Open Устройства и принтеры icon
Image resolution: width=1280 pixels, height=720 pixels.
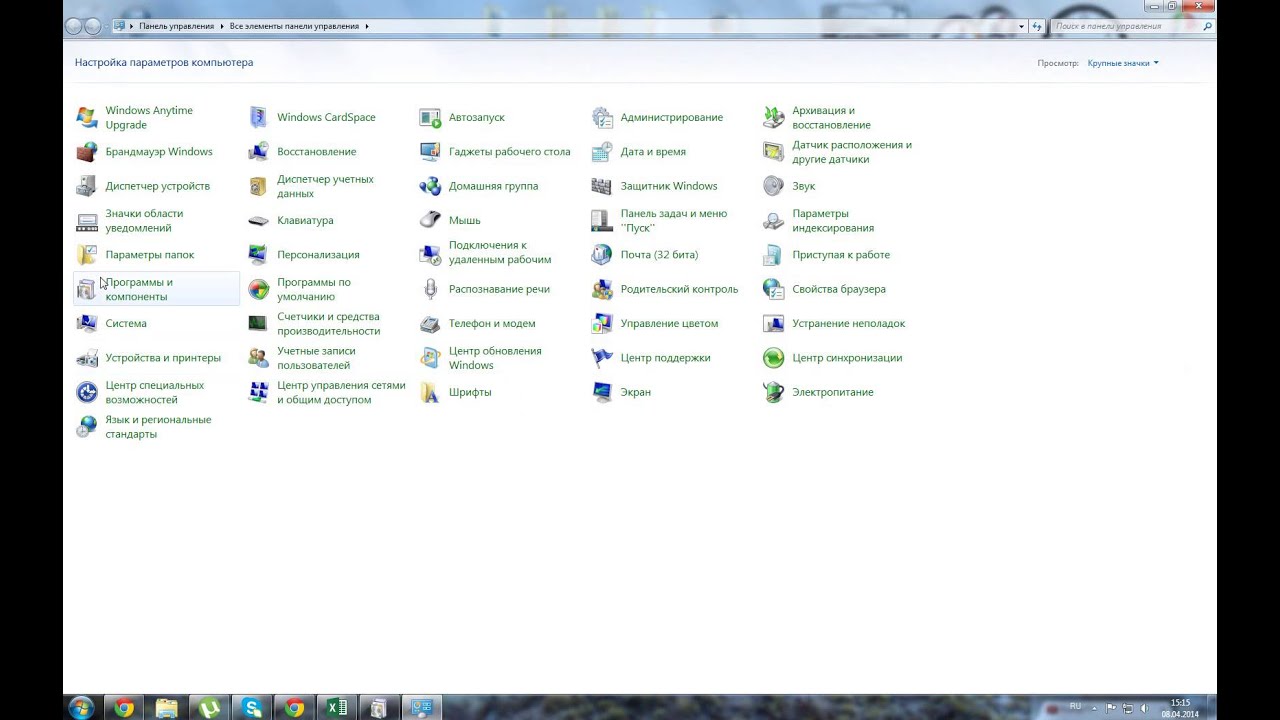pyautogui.click(x=87, y=358)
